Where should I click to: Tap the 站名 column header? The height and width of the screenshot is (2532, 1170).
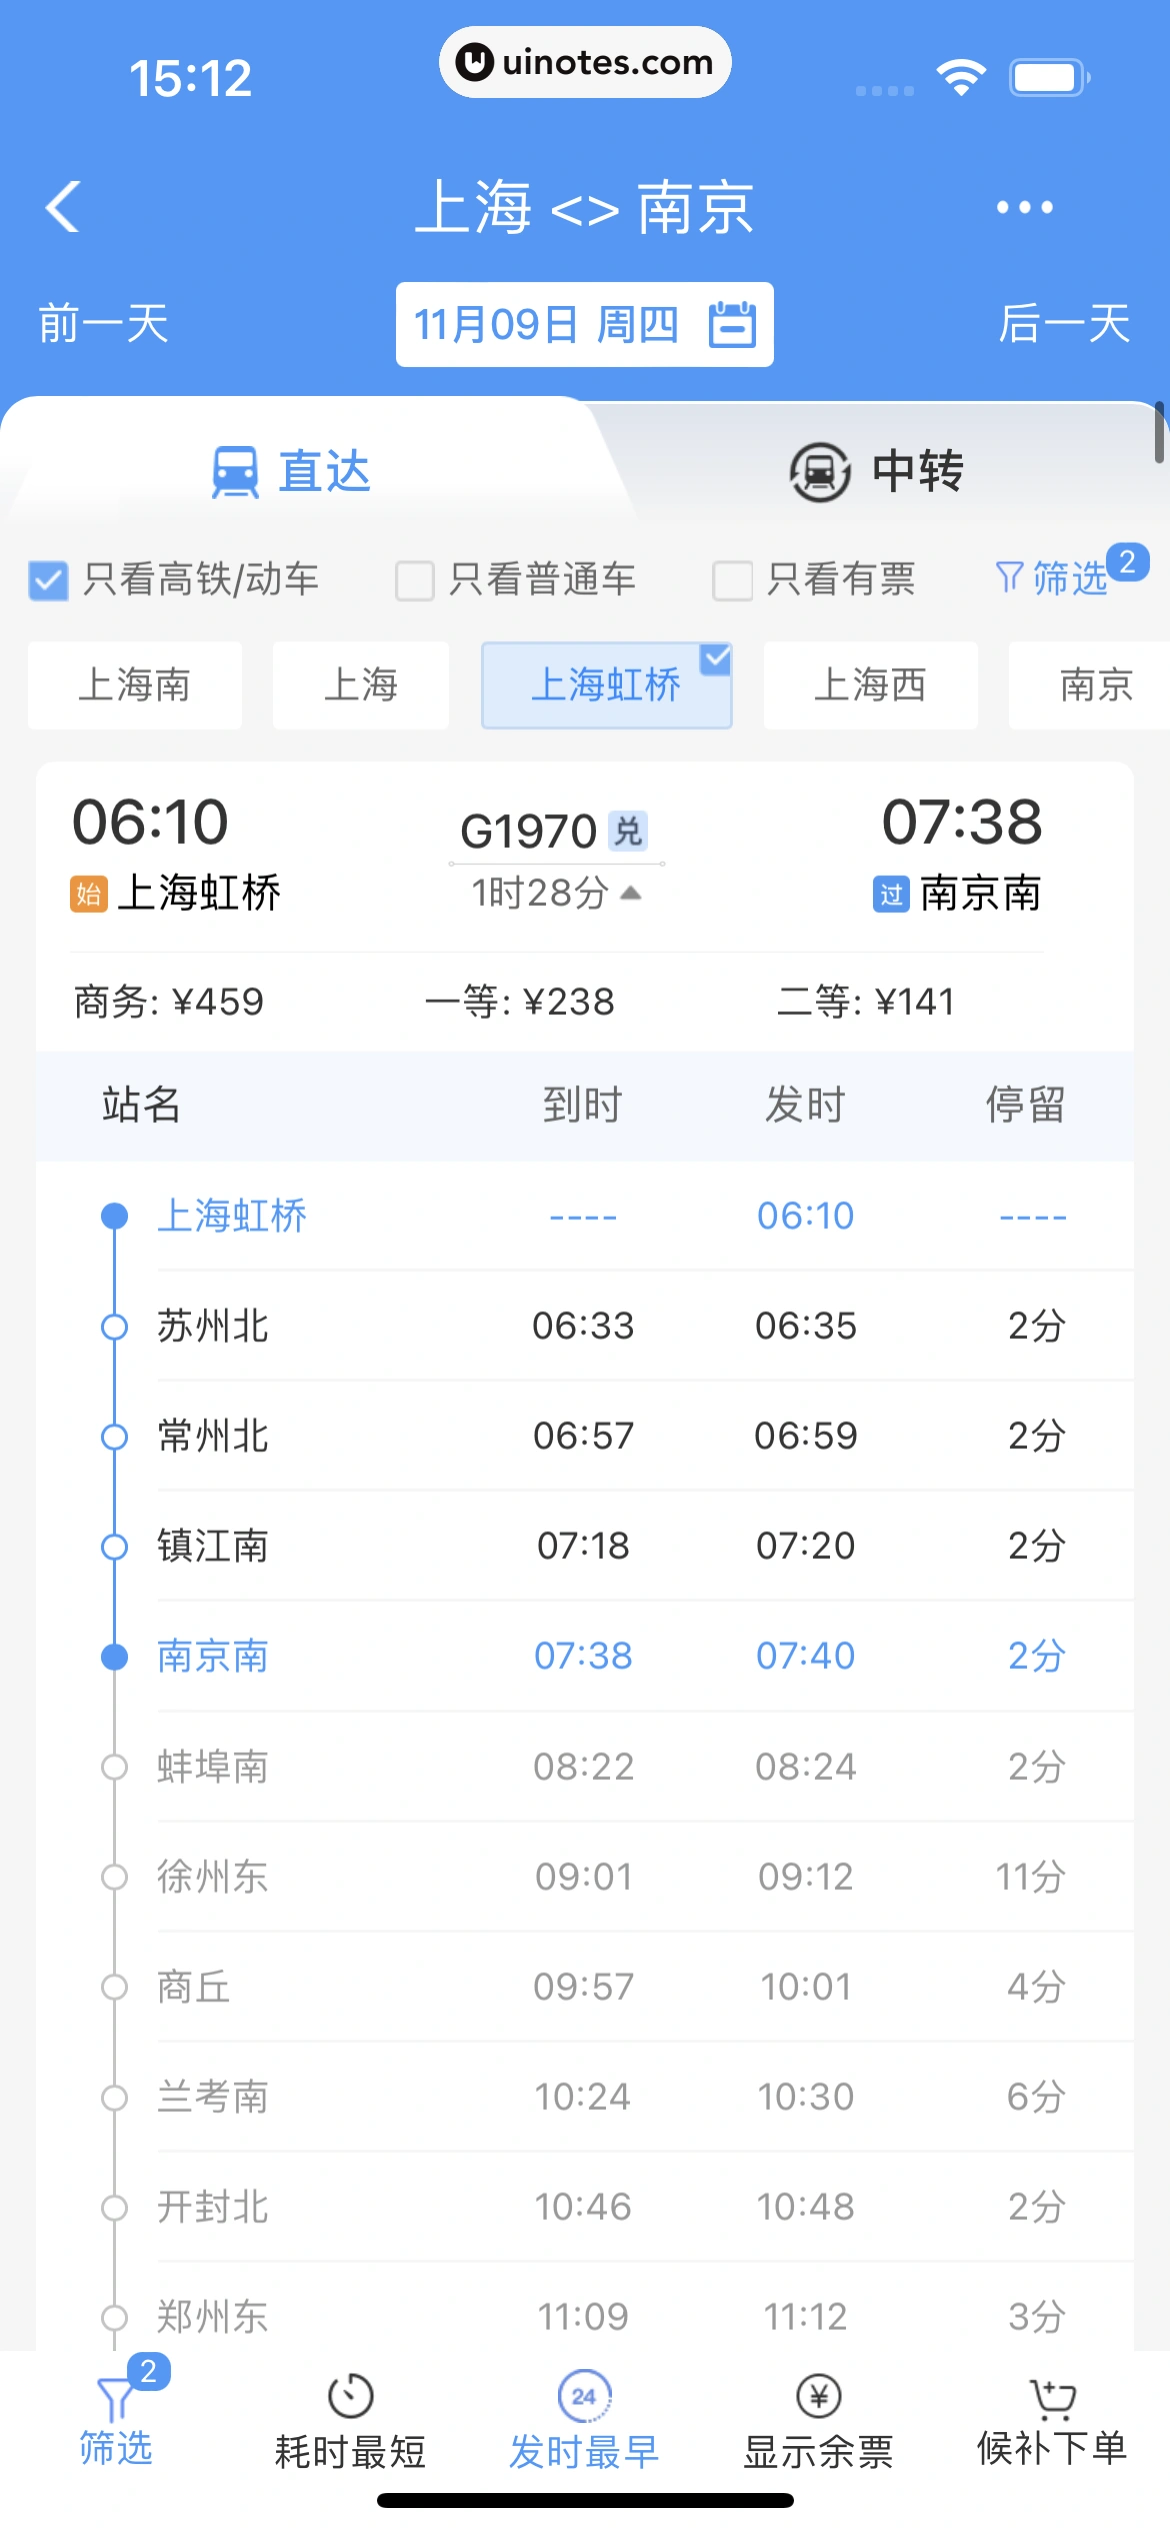141,1105
